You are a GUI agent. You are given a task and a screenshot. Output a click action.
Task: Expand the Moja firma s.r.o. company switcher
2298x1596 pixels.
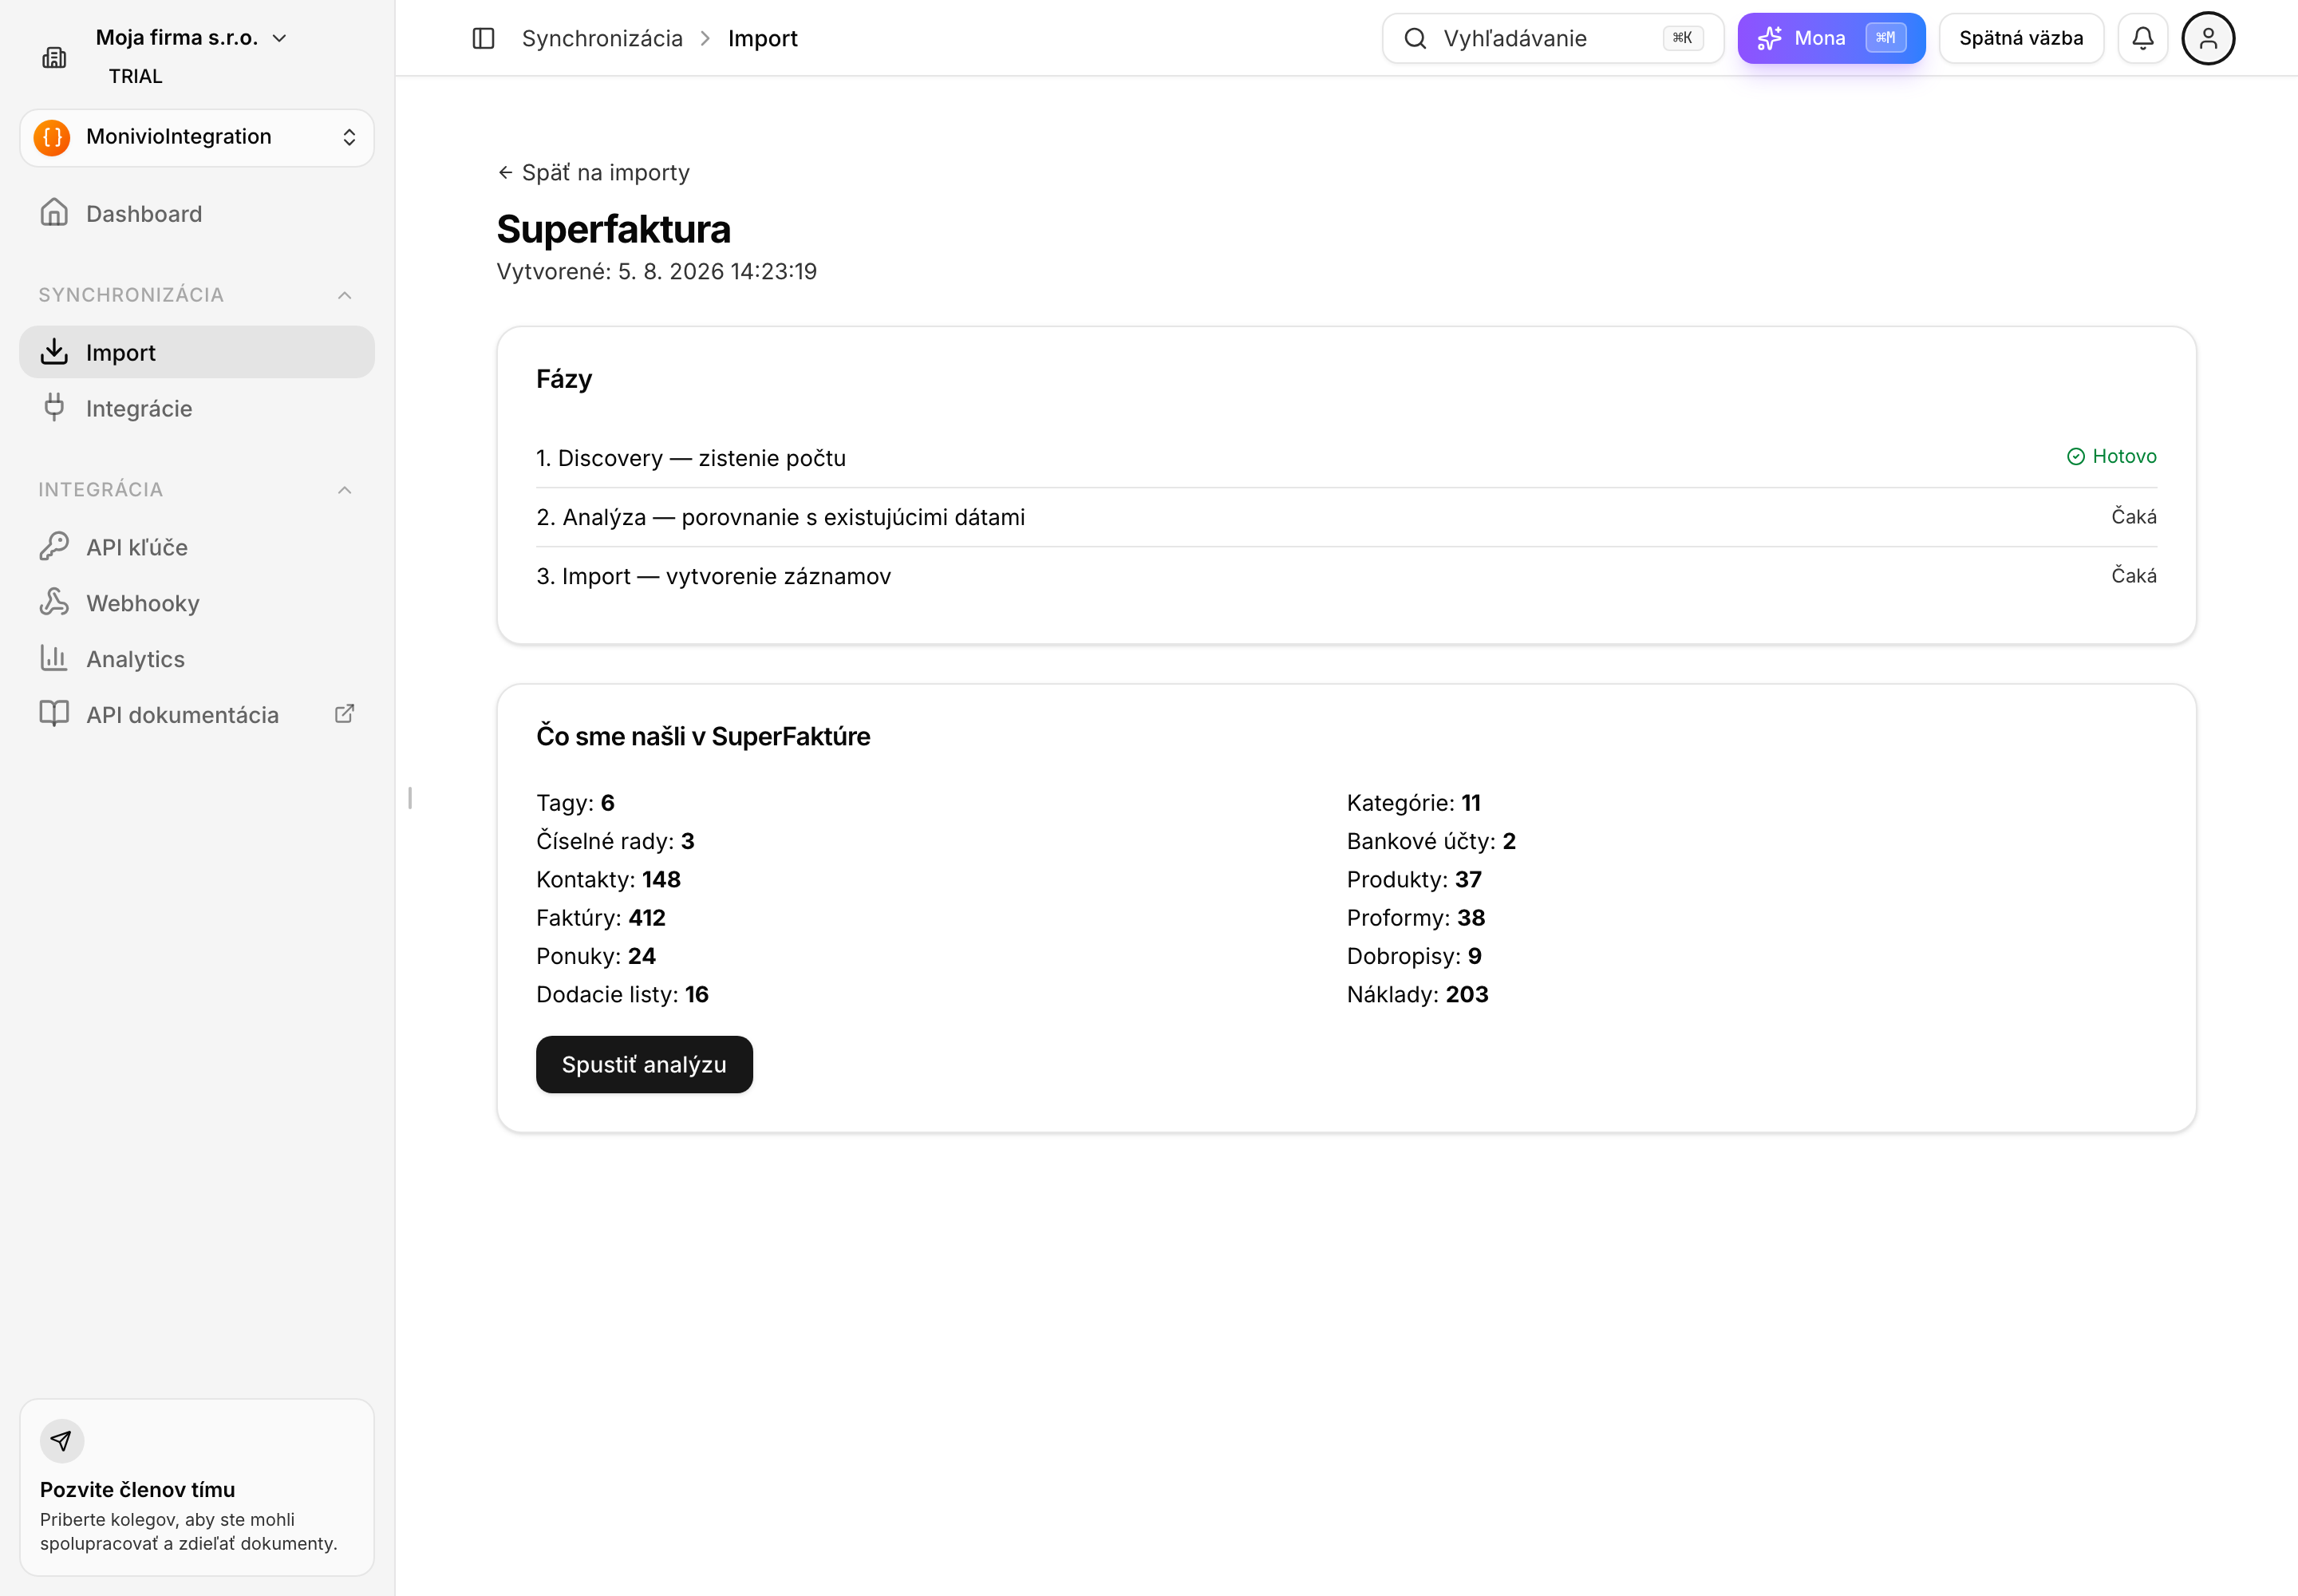tap(192, 38)
